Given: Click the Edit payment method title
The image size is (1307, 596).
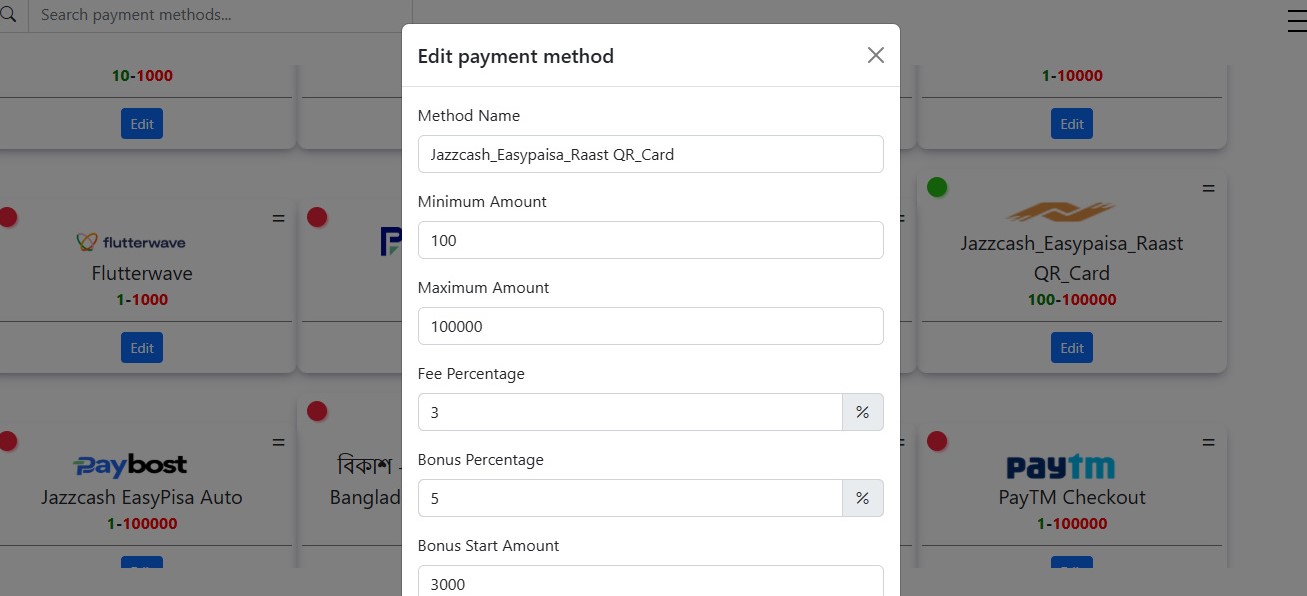Looking at the screenshot, I should coord(515,56).
